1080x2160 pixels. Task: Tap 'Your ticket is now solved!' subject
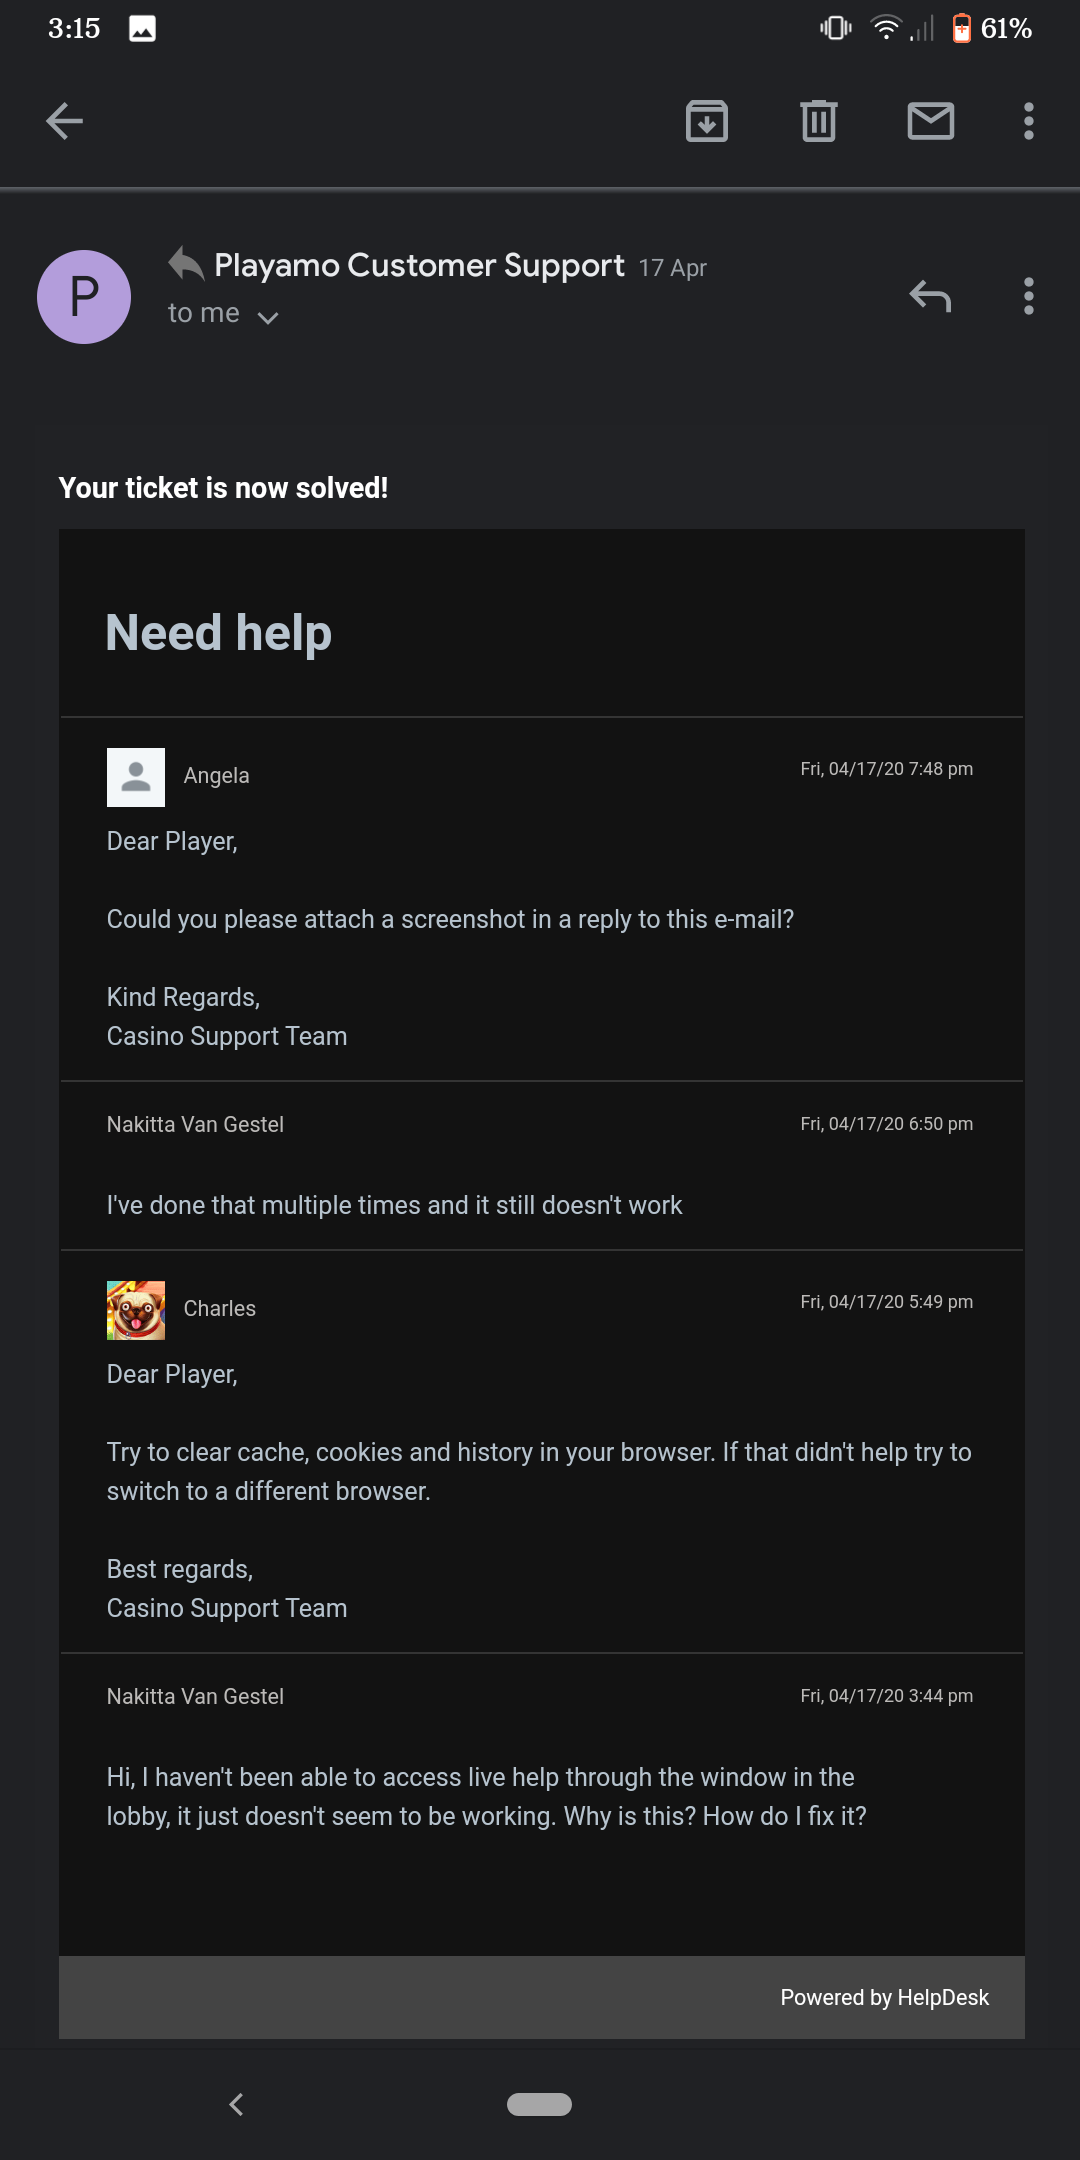pos(223,488)
